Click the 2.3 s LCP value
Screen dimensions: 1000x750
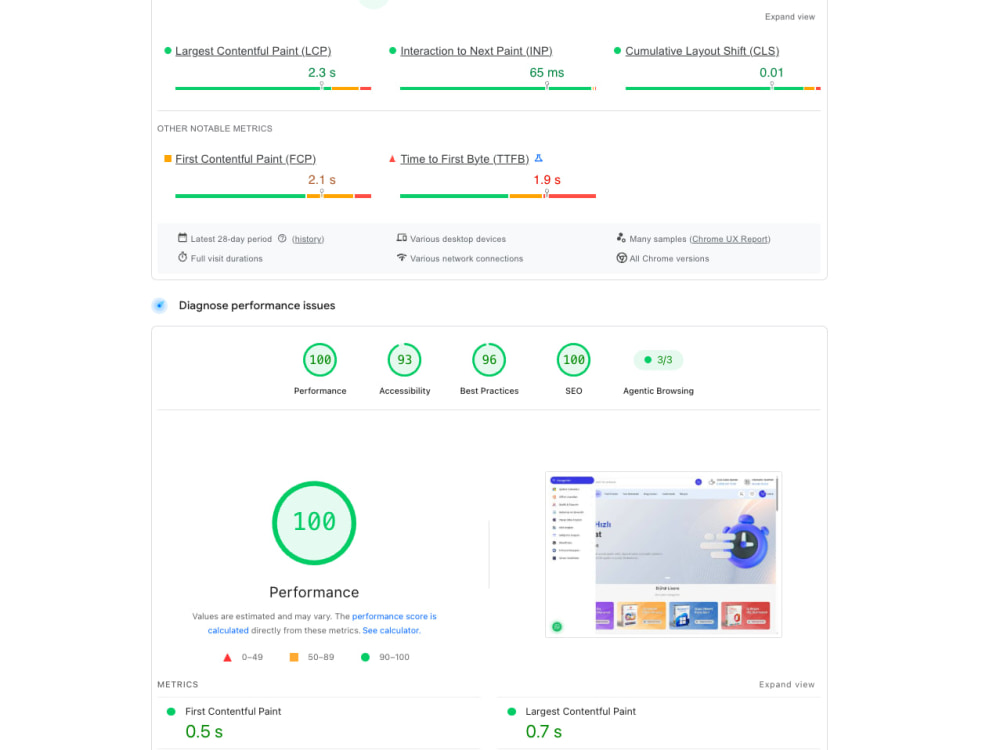coord(321,73)
